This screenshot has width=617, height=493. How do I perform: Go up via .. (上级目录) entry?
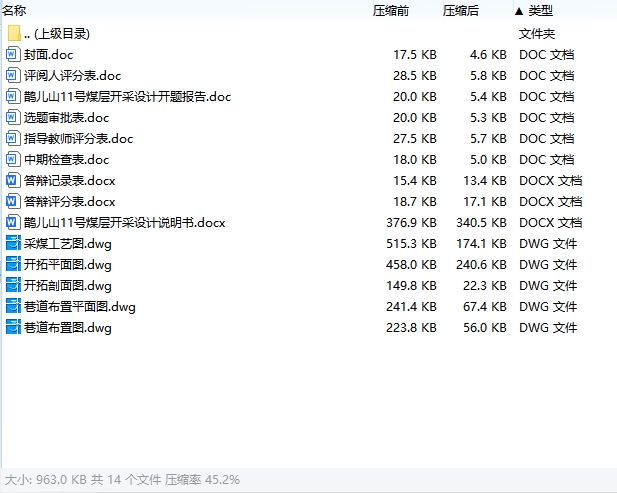click(57, 34)
